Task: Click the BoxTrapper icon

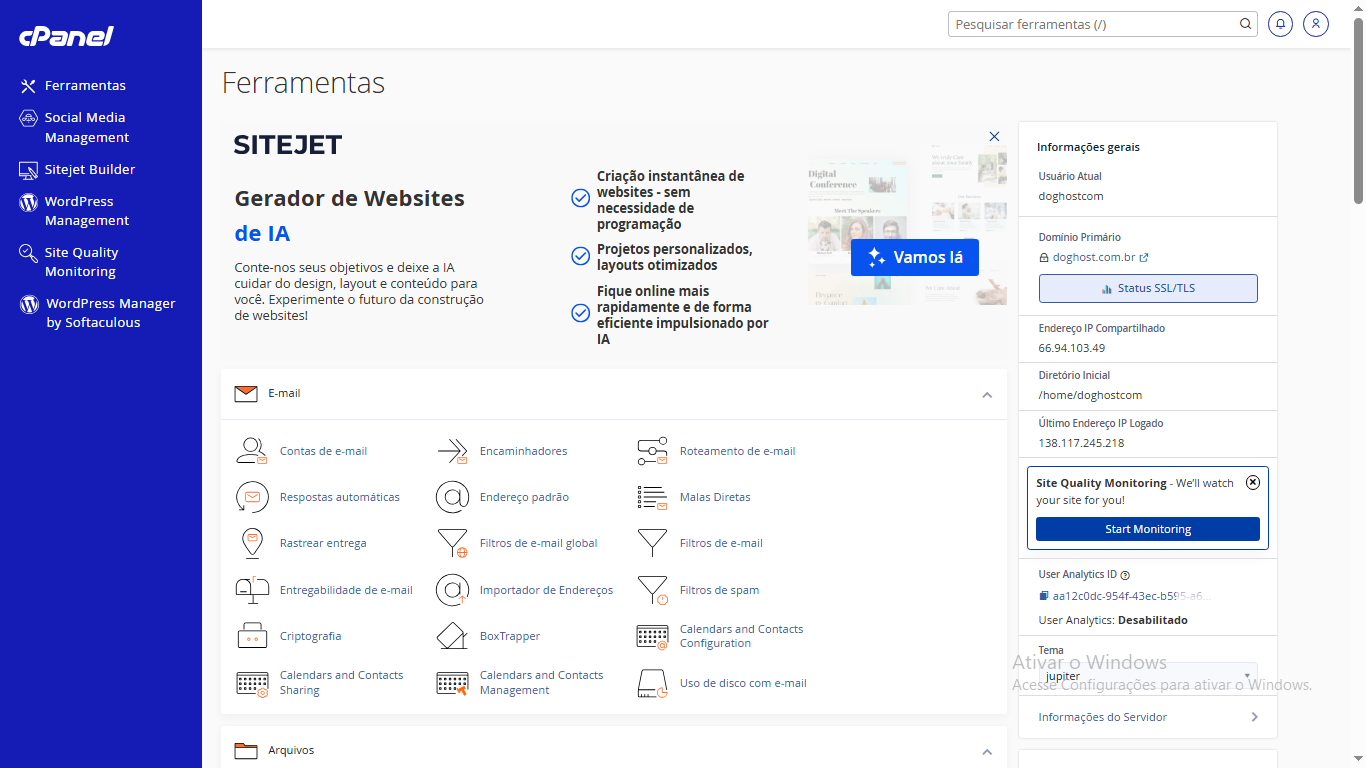Action: click(x=452, y=636)
